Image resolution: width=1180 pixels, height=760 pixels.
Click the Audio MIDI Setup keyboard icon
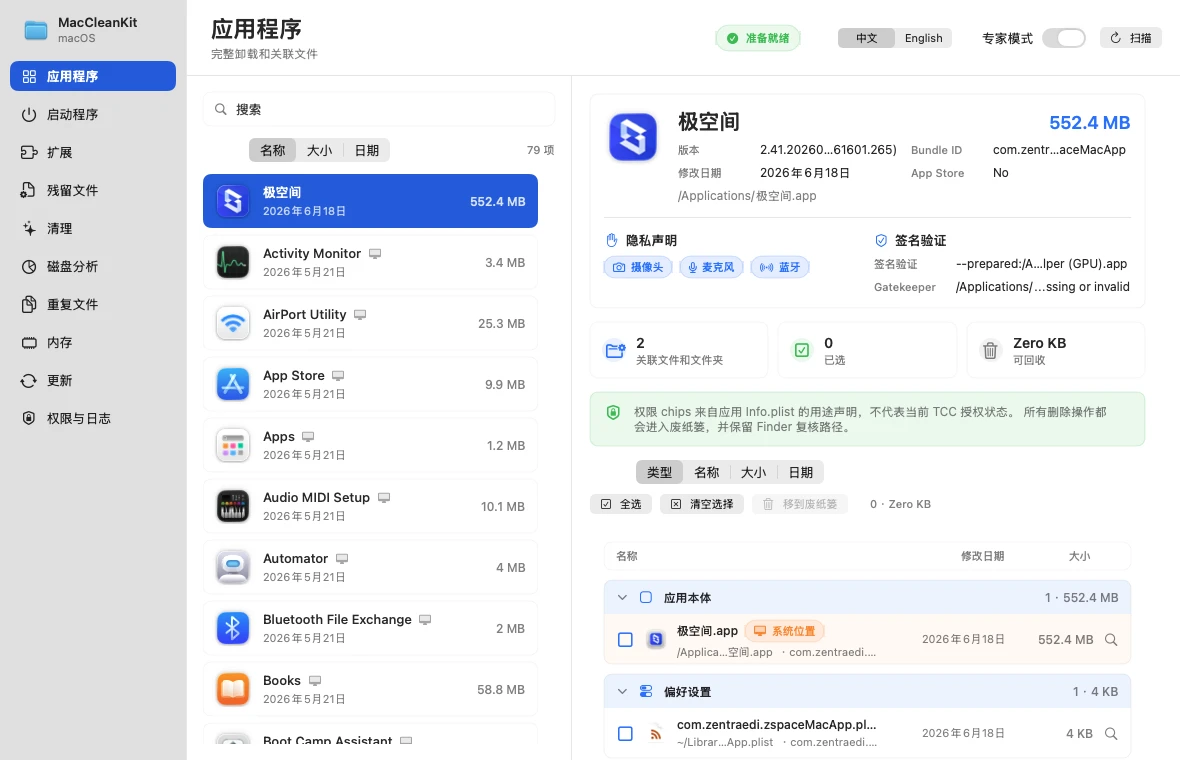pyautogui.click(x=233, y=506)
